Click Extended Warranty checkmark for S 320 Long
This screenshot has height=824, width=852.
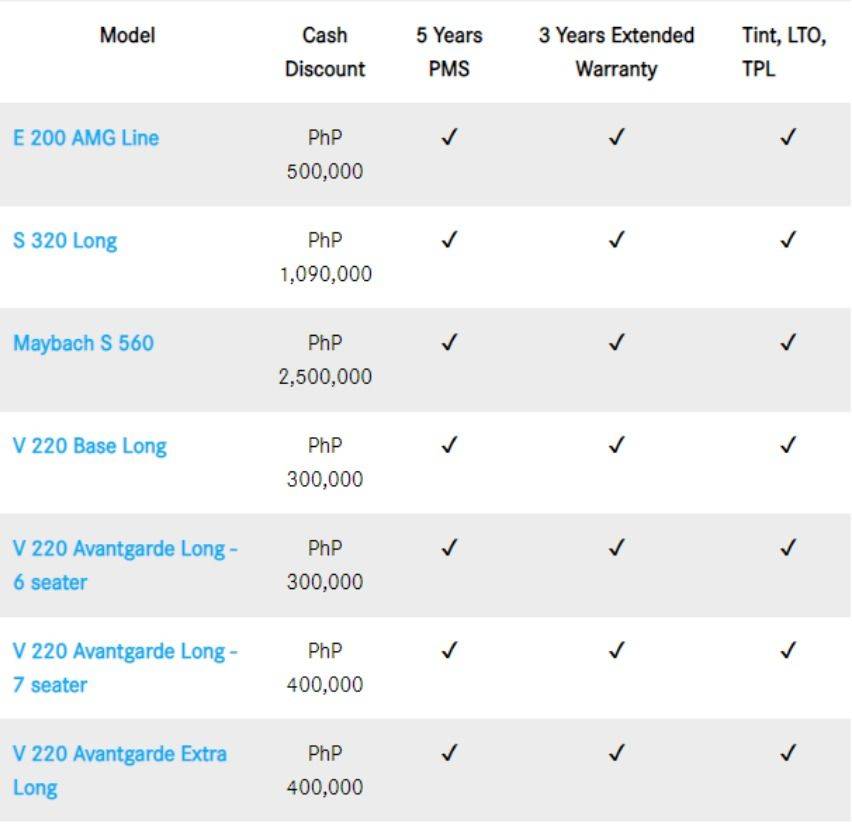click(617, 239)
